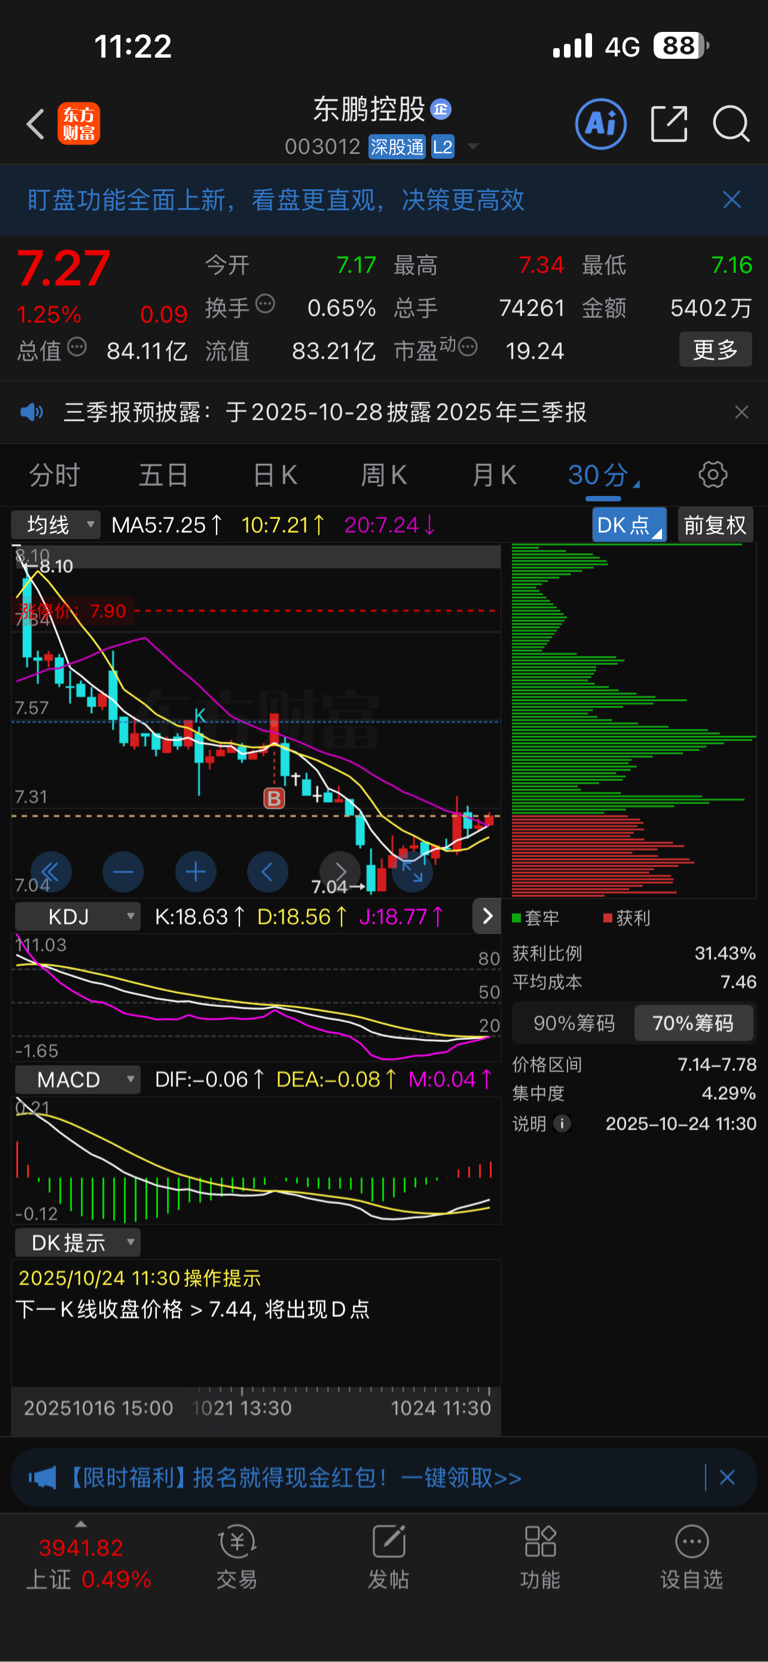Open the KDJ indicator dropdown
Image resolution: width=768 pixels, height=1662 pixels.
(77, 916)
